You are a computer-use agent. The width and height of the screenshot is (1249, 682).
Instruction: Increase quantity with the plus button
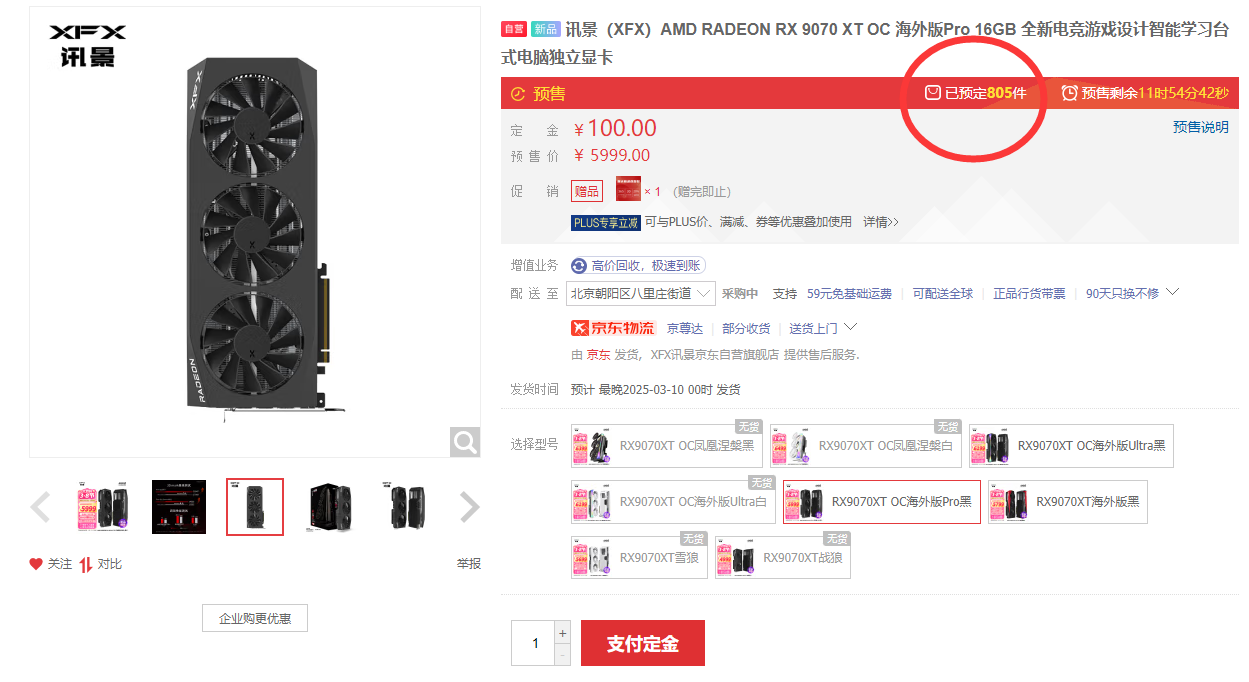pyautogui.click(x=562, y=632)
